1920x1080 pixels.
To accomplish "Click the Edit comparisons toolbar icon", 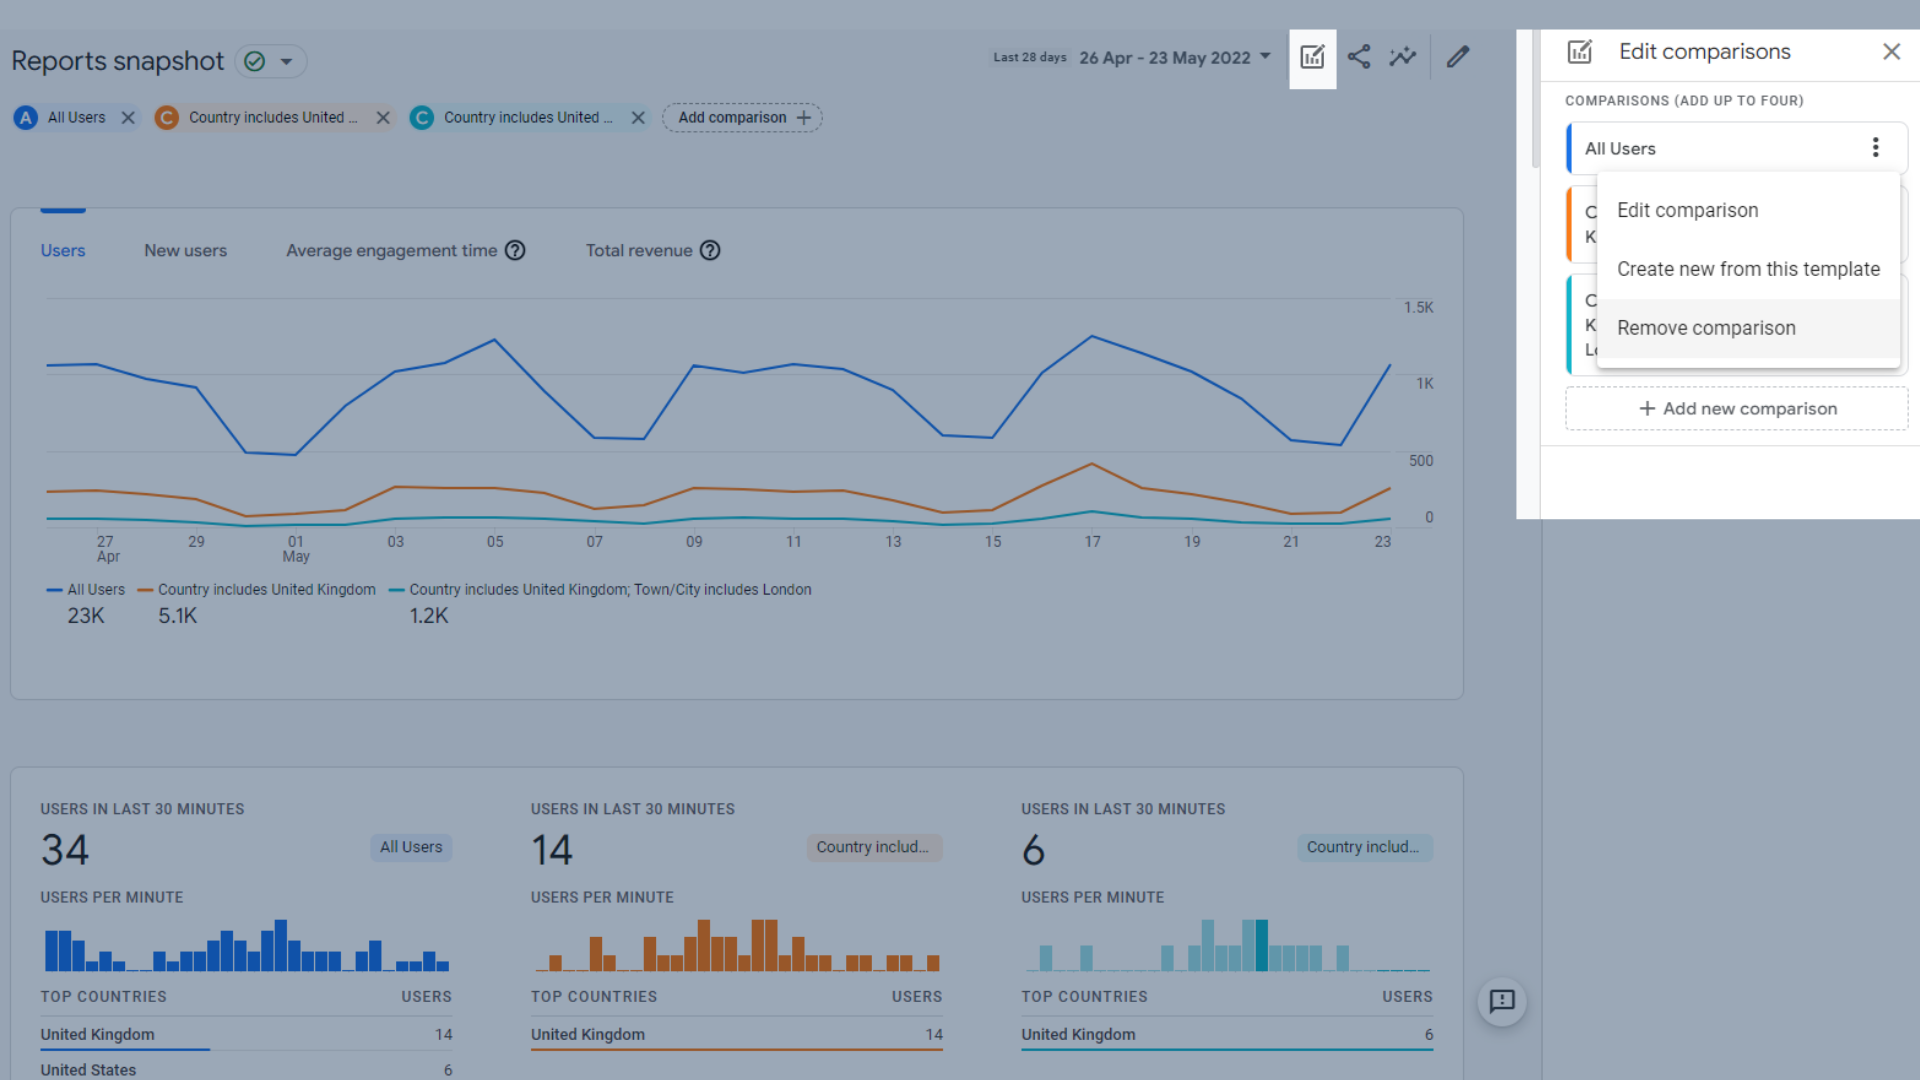I will tap(1312, 58).
